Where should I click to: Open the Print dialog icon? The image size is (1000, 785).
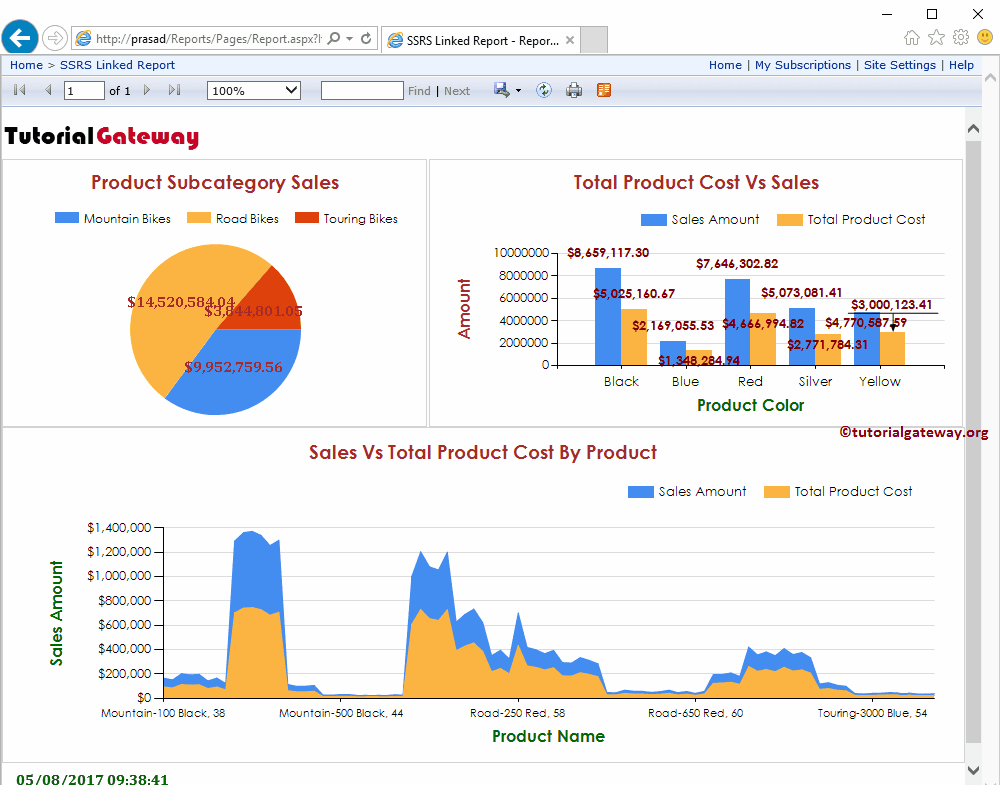point(574,90)
